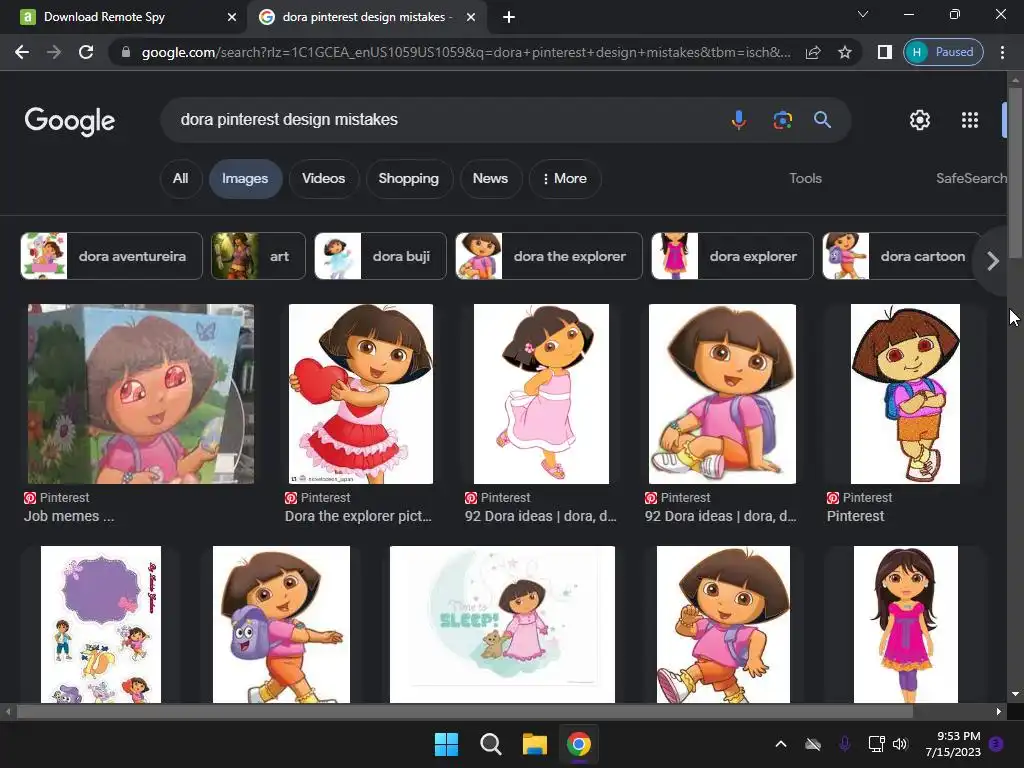This screenshot has width=1024, height=768.
Task: Open Google quick settings gear
Action: point(920,120)
